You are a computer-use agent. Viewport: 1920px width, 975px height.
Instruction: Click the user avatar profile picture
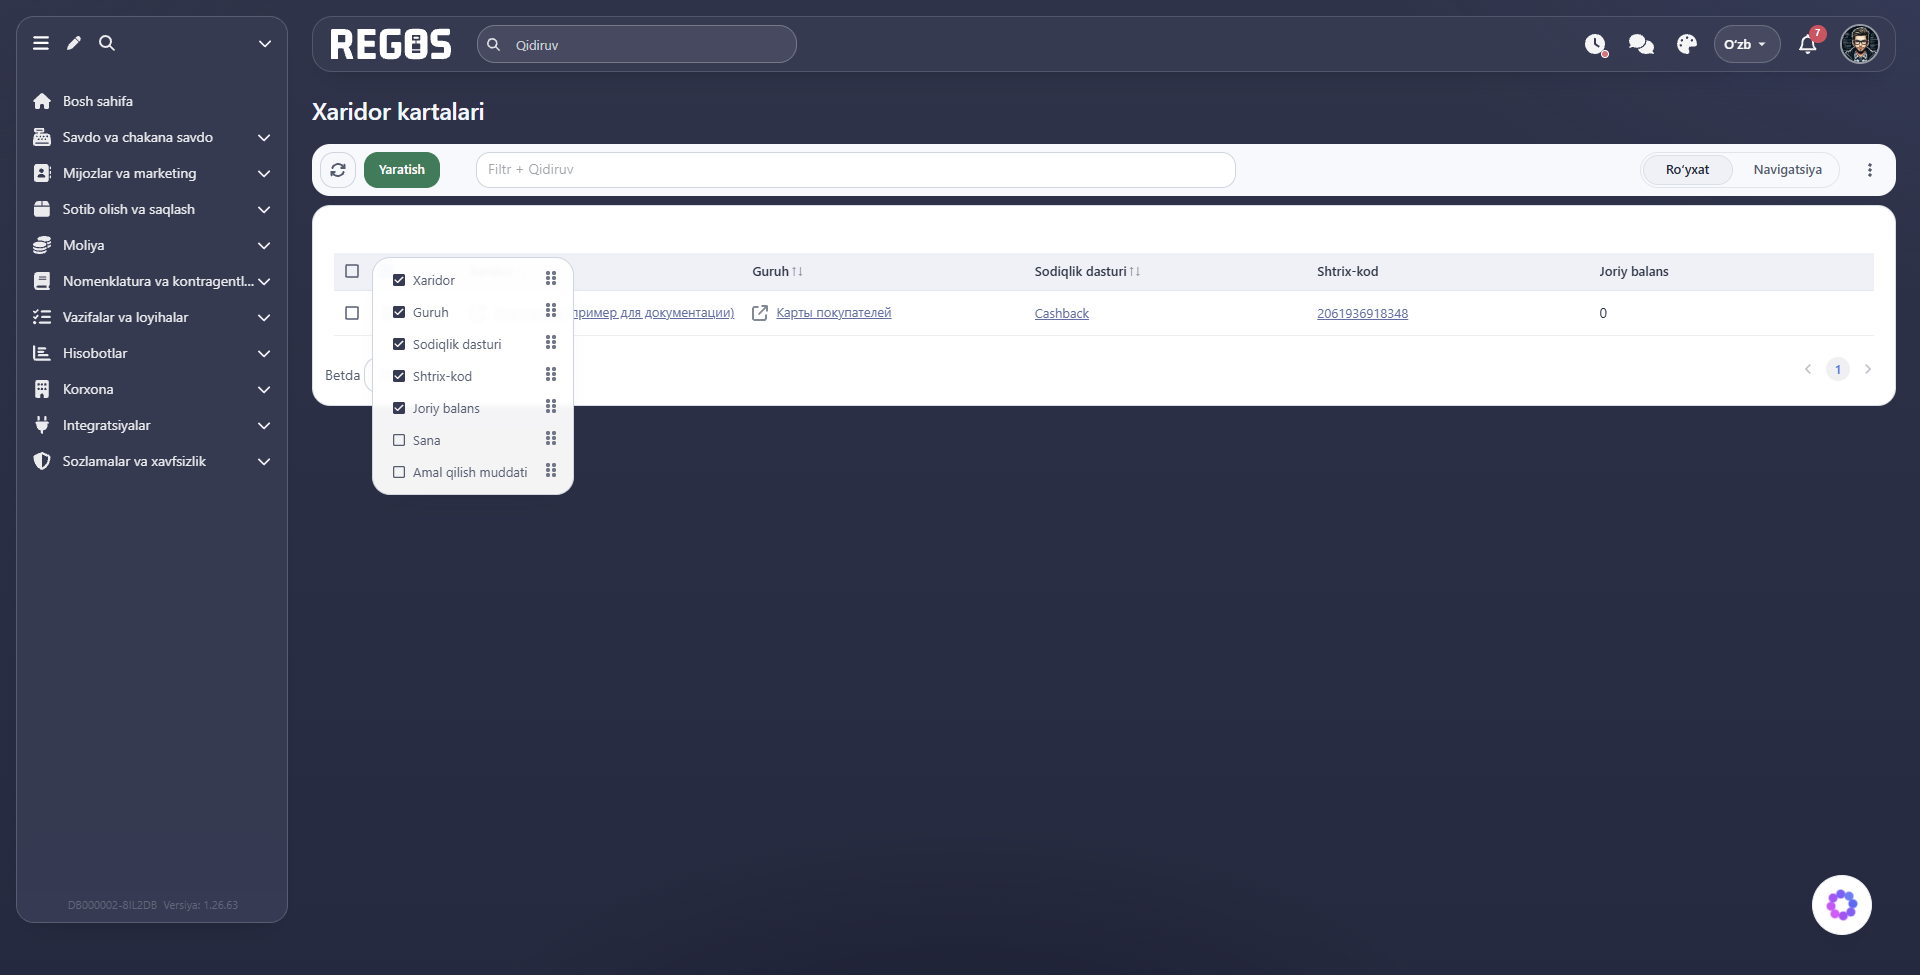(1860, 44)
